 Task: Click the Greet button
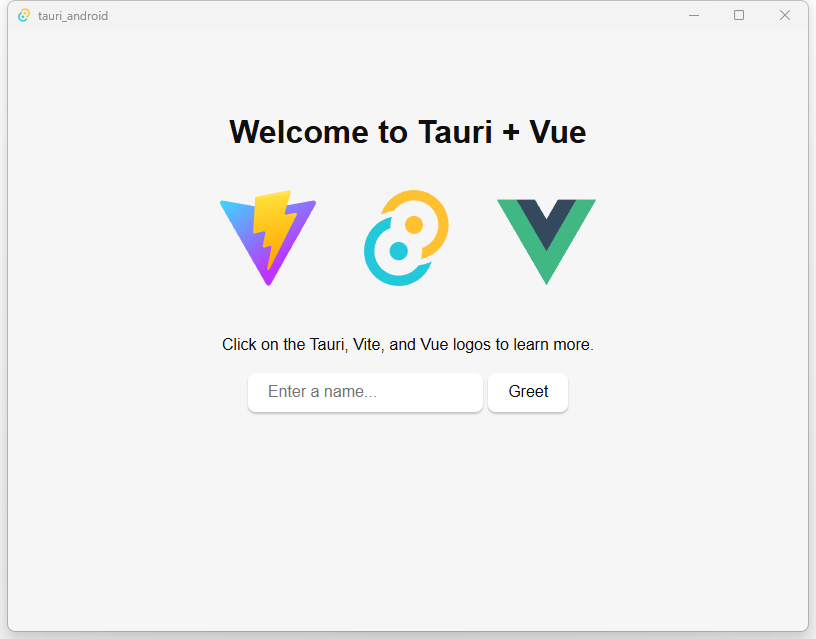tap(528, 392)
